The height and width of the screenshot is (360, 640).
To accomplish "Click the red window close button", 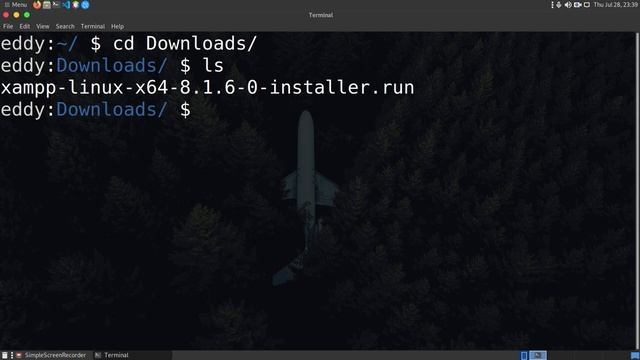I will (x=6, y=15).
